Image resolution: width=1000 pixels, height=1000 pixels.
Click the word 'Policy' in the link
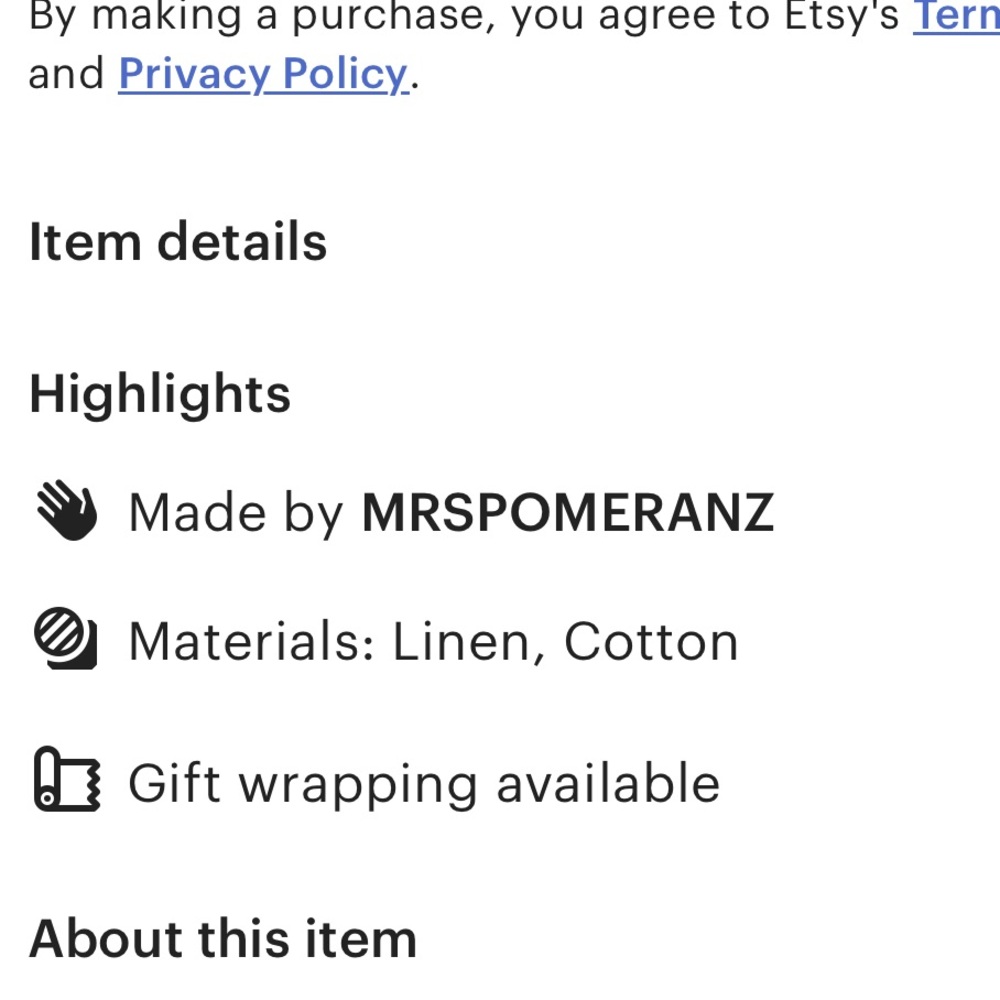[345, 75]
